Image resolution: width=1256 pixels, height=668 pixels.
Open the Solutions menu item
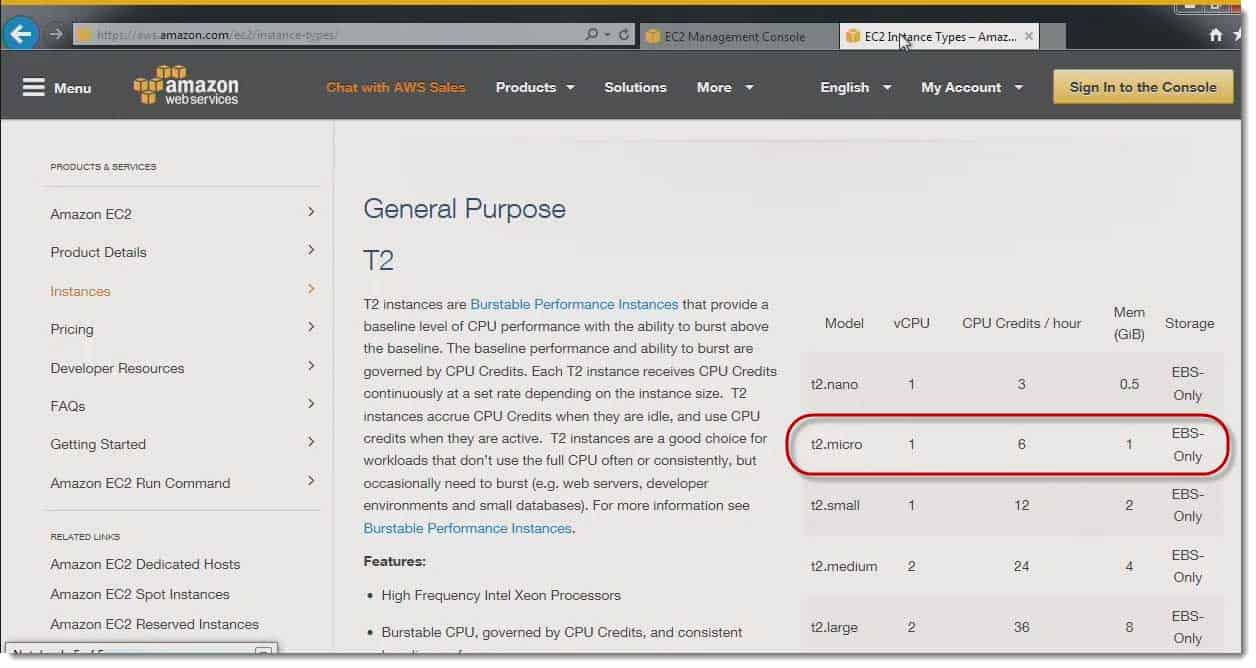point(635,88)
